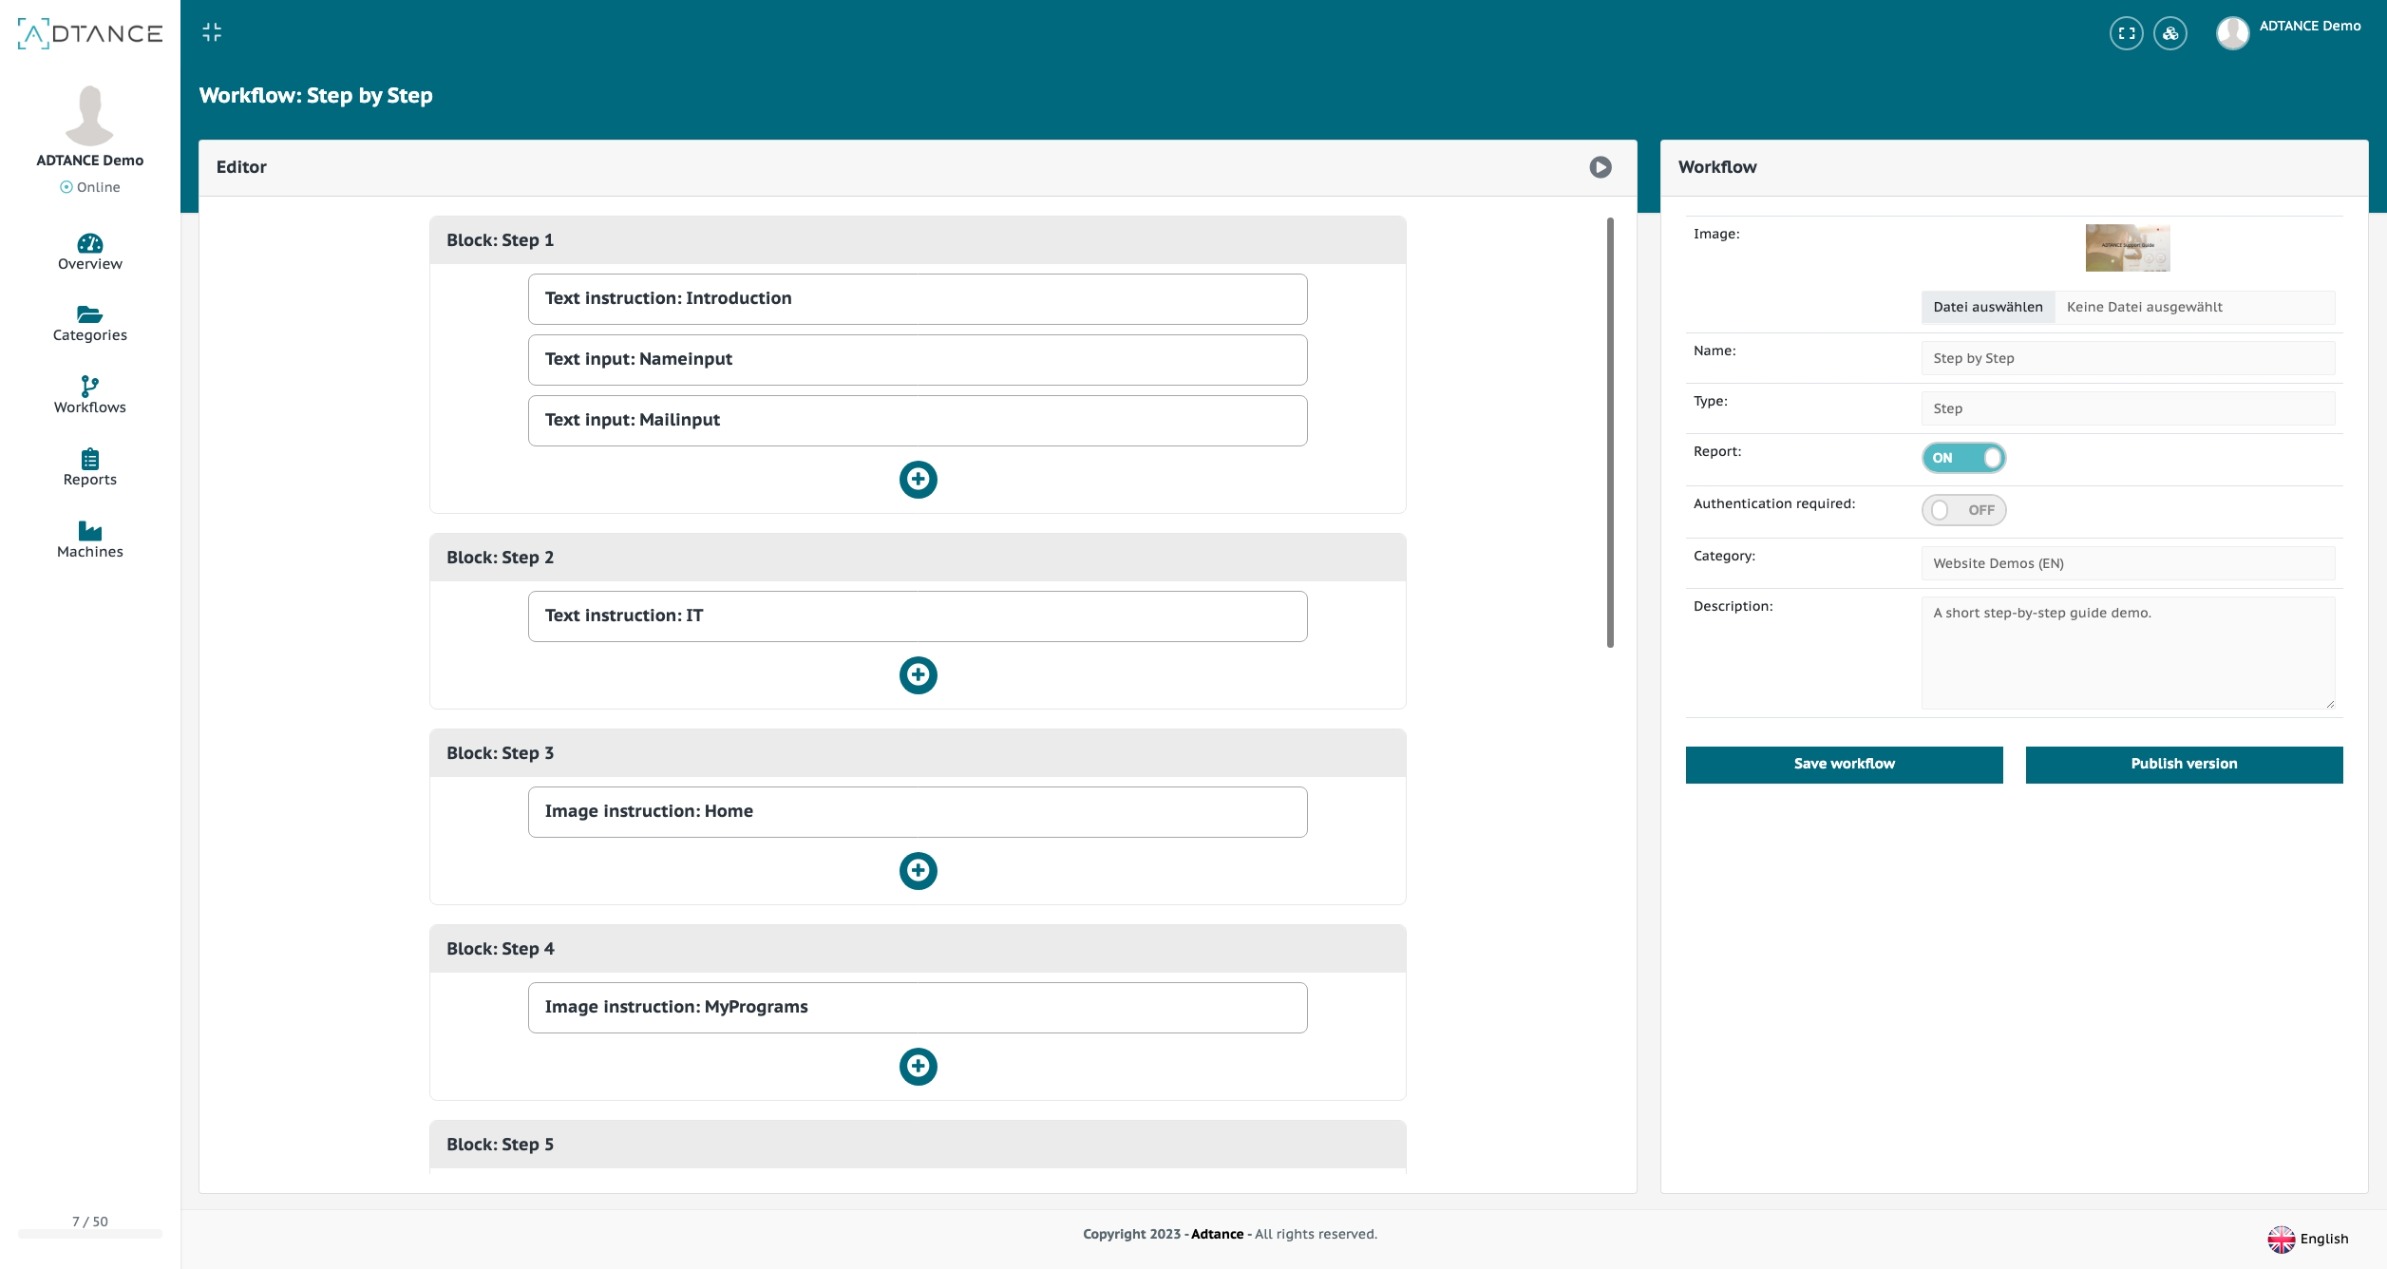The height and width of the screenshot is (1269, 2387).
Task: Click the UK flag language icon
Action: pyautogui.click(x=2281, y=1239)
